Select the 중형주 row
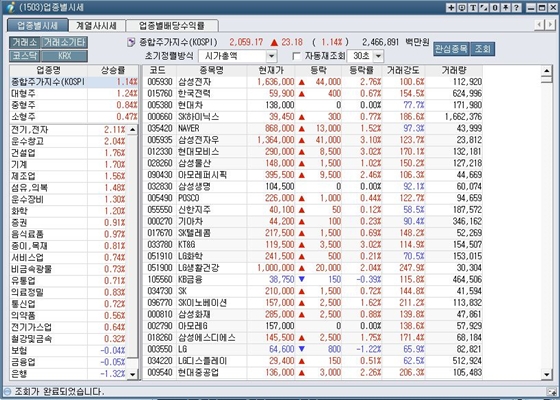 click(74, 105)
